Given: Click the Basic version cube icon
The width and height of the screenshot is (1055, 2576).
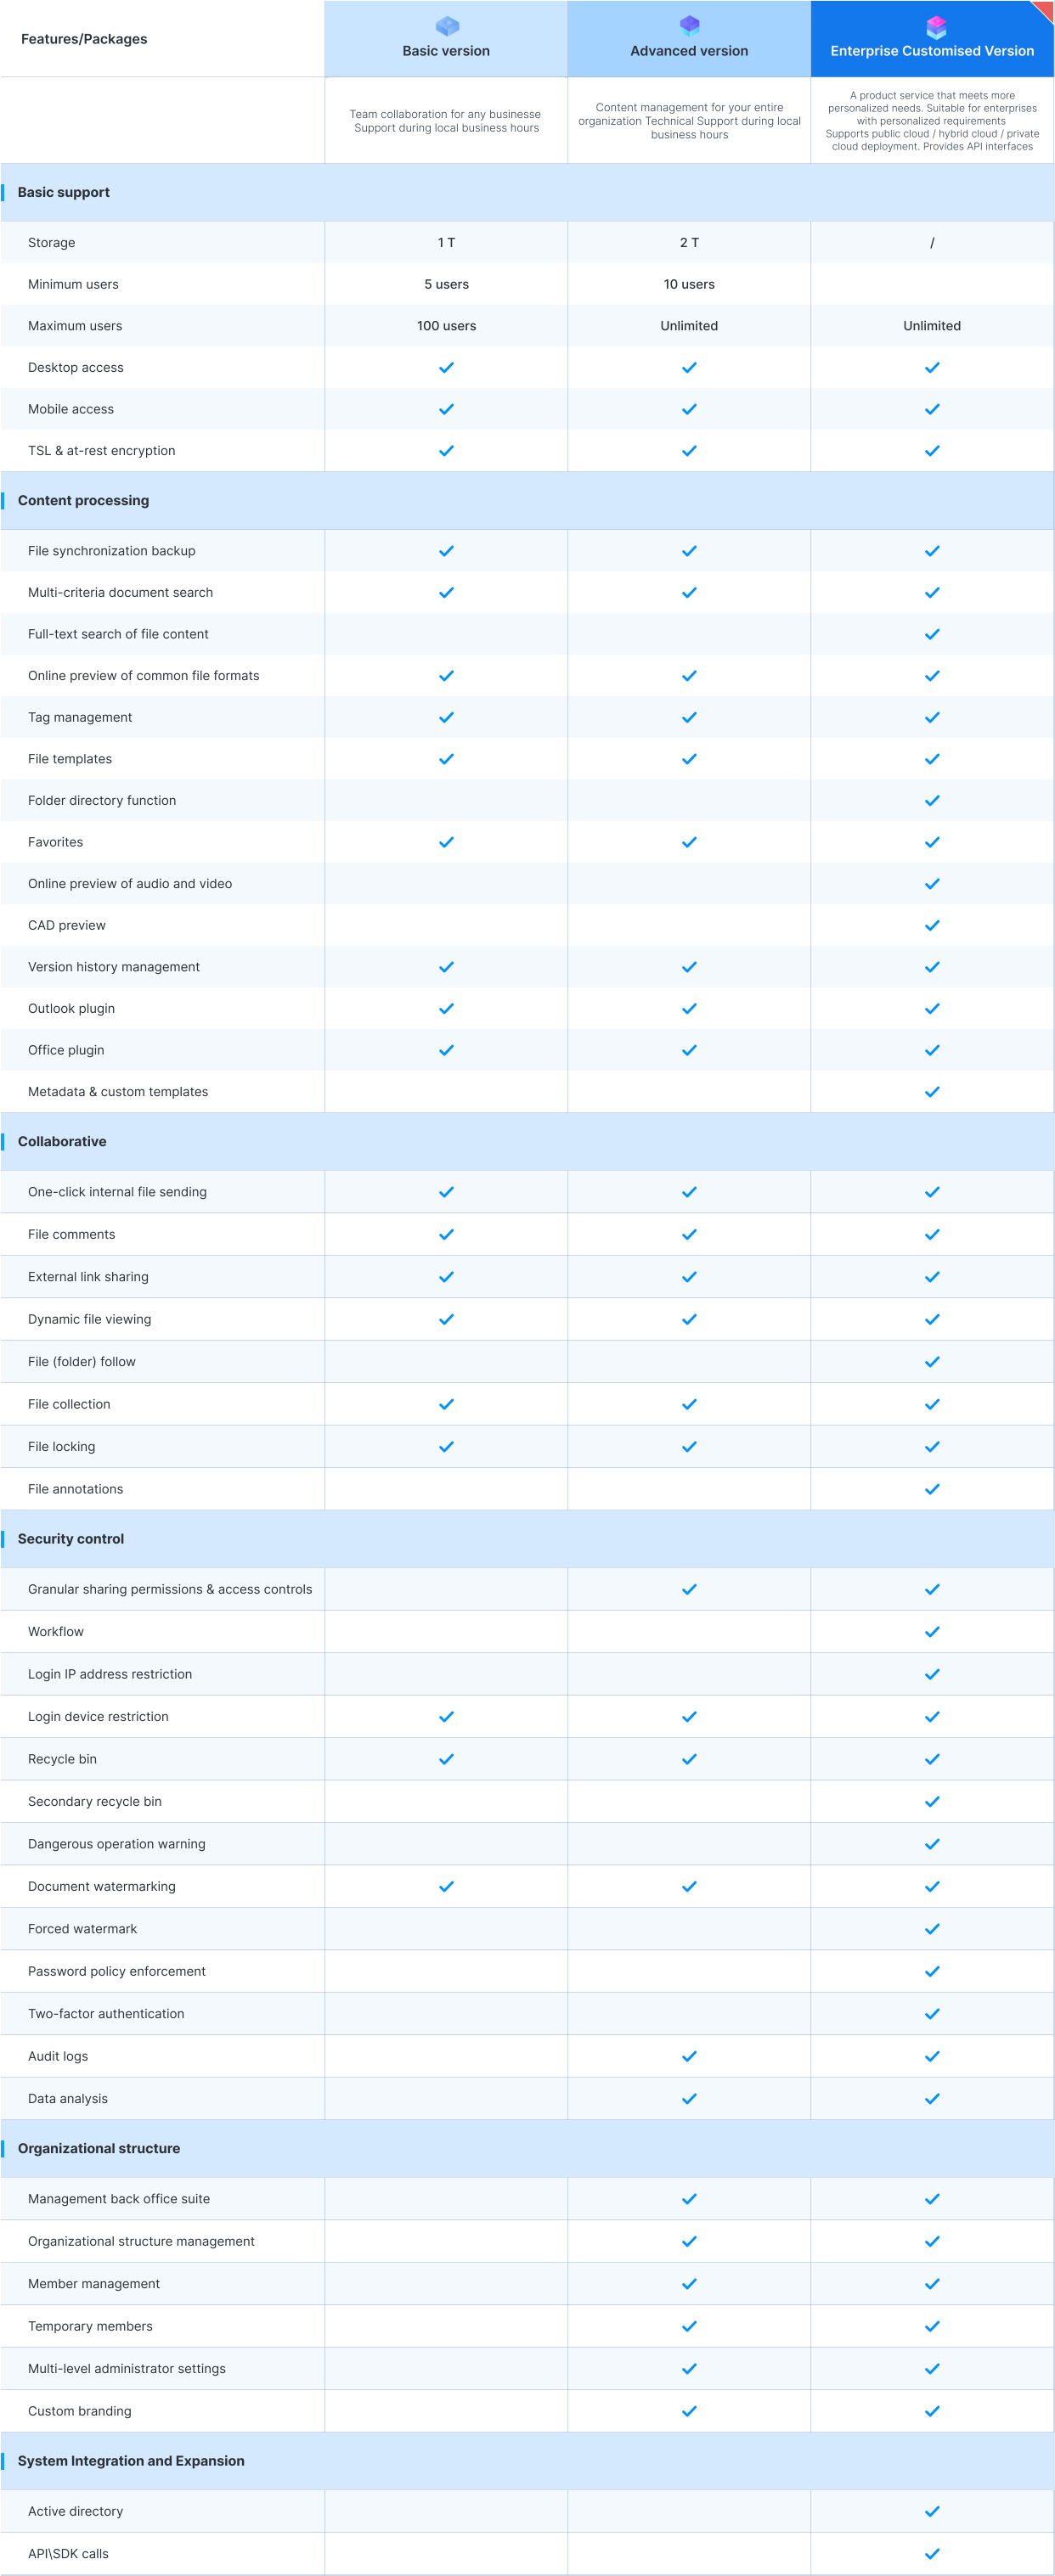Looking at the screenshot, I should pos(447,26).
